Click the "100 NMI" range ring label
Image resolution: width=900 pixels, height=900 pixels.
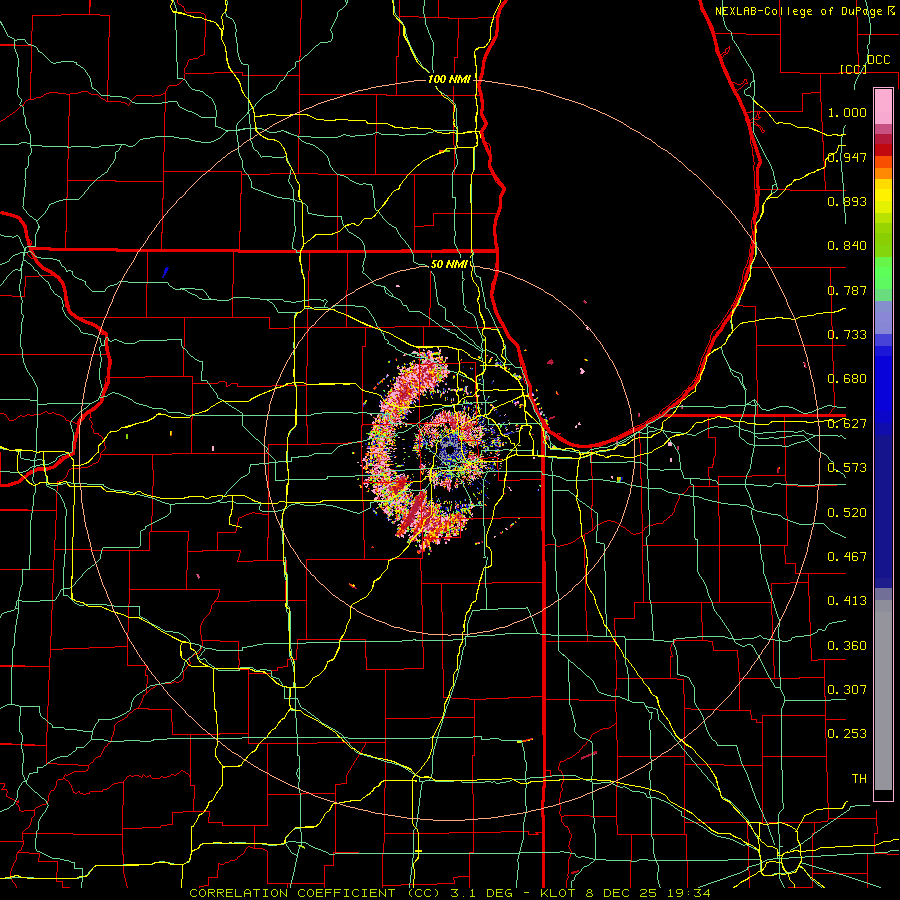449,79
